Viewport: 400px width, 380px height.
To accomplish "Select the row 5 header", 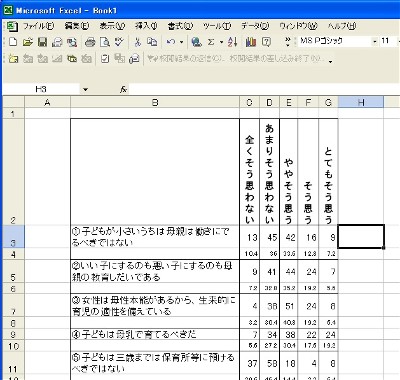I will point(13,271).
